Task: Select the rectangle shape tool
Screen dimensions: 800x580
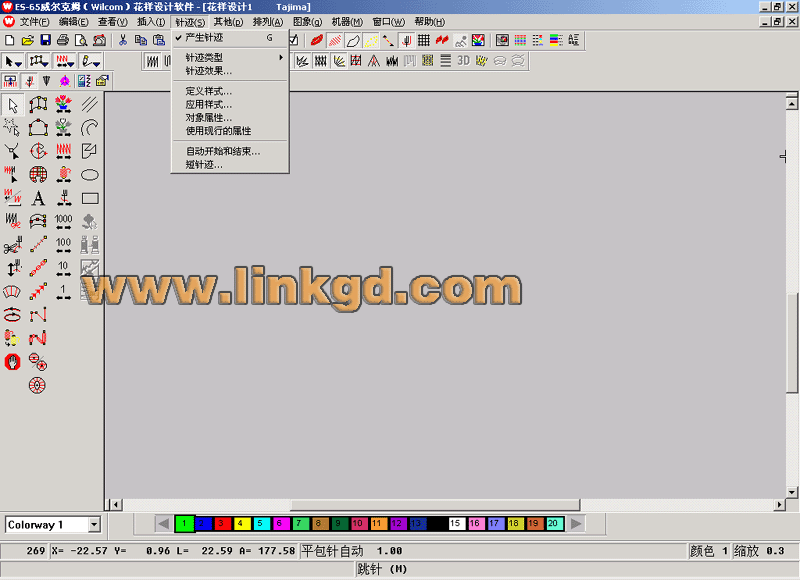Action: coord(89,198)
